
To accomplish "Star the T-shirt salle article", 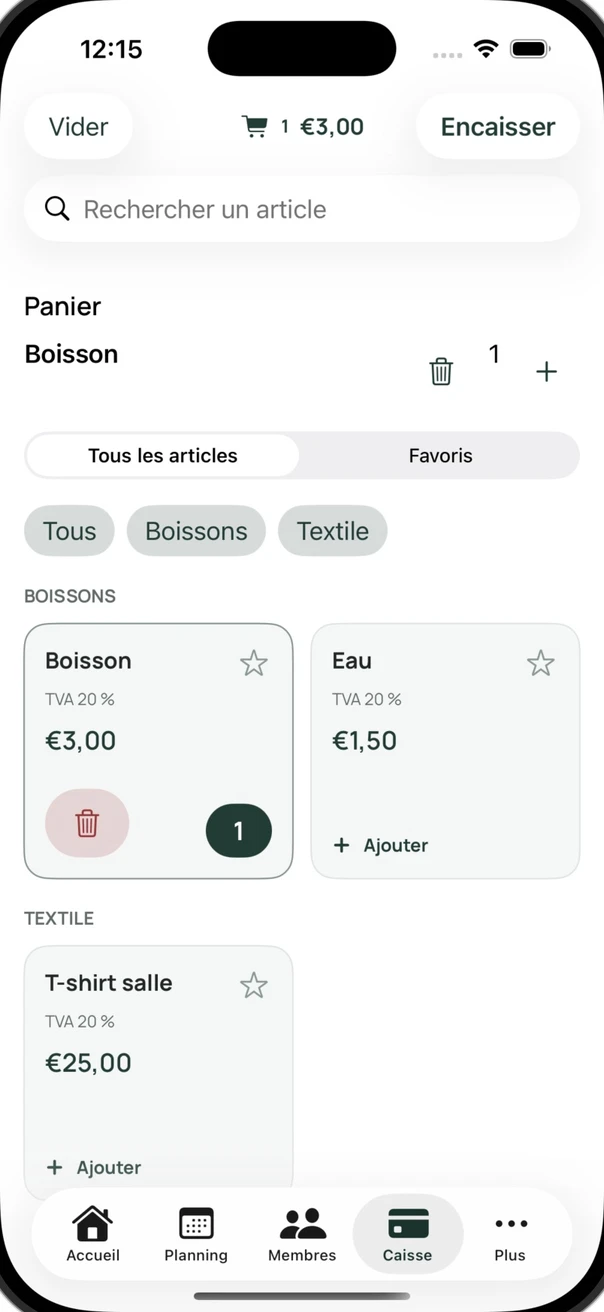I will click(x=254, y=986).
